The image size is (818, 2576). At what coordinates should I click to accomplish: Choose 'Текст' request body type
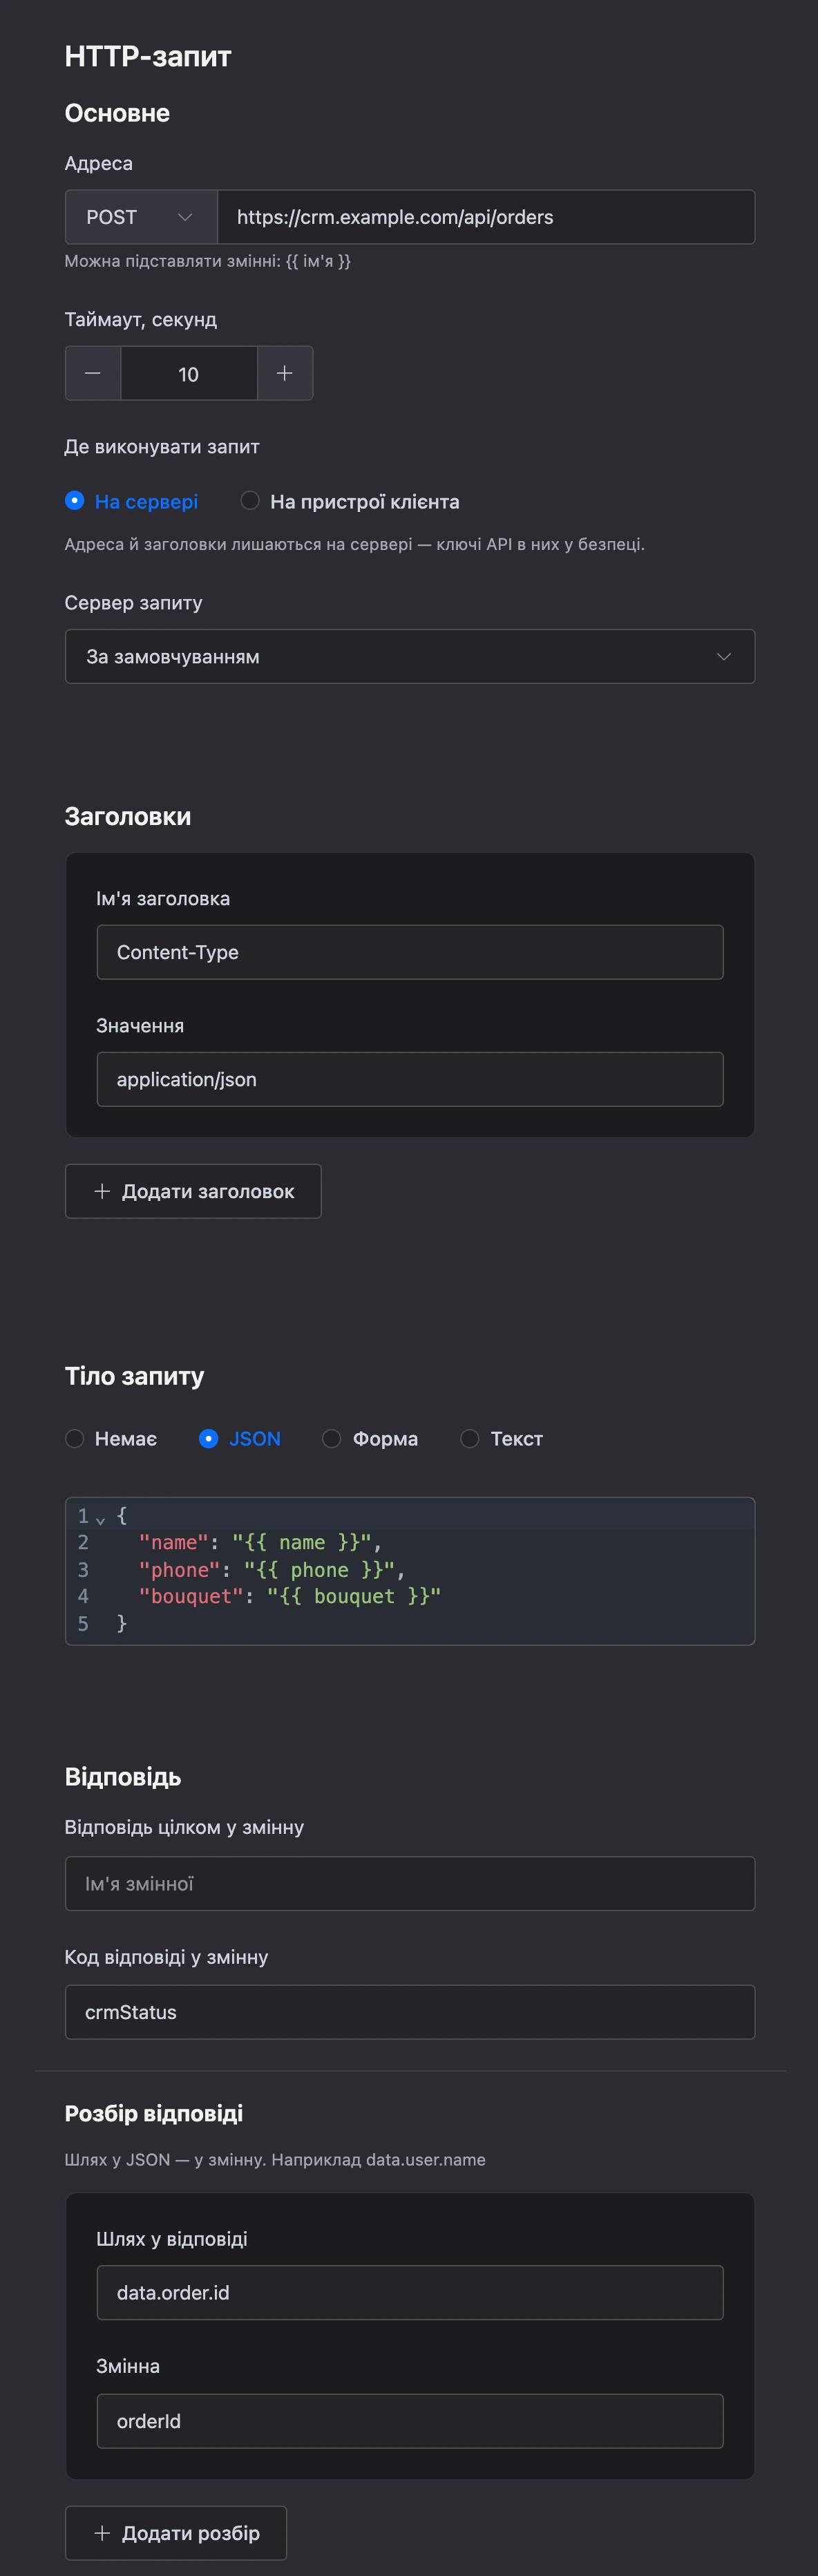point(501,1438)
